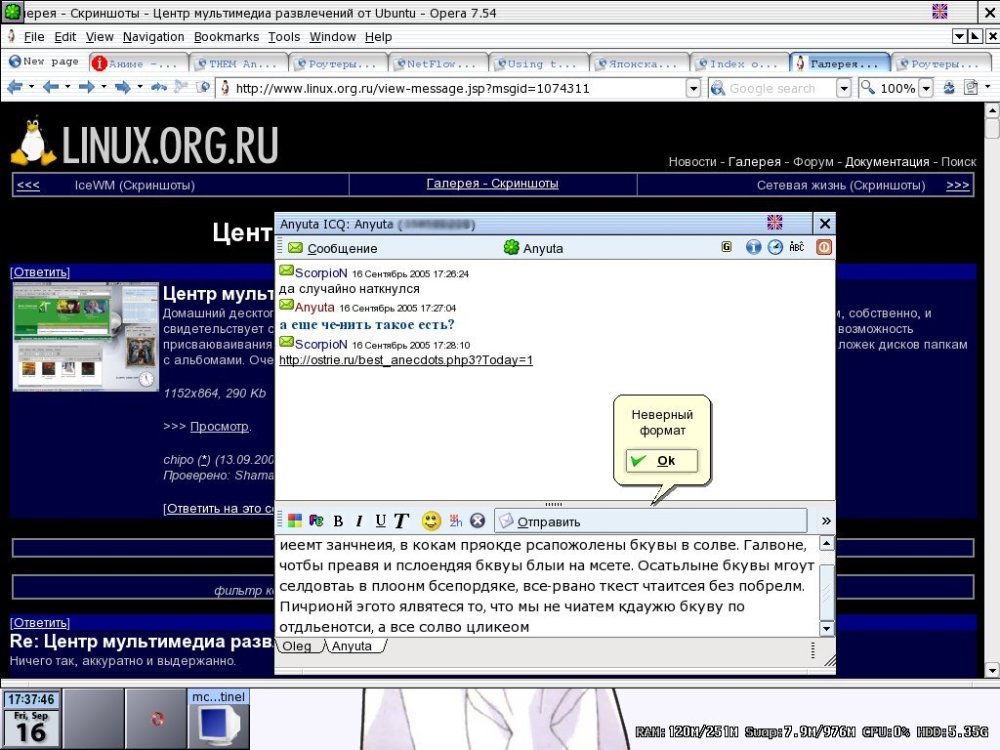
Task: Go to next section via >>> link
Action: click(x=957, y=185)
